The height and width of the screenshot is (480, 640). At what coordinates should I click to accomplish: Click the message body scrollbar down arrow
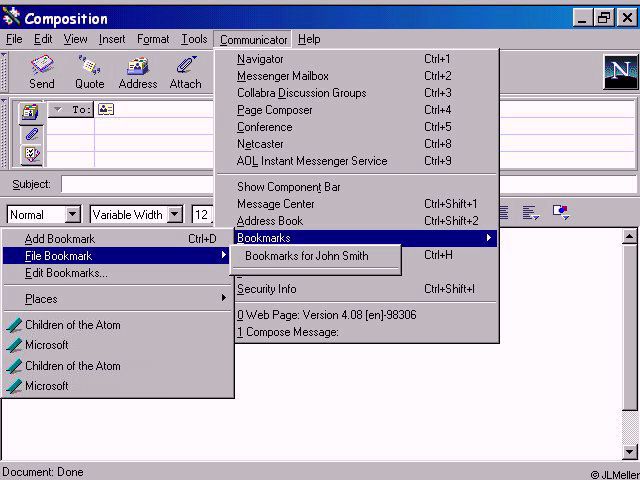point(629,451)
